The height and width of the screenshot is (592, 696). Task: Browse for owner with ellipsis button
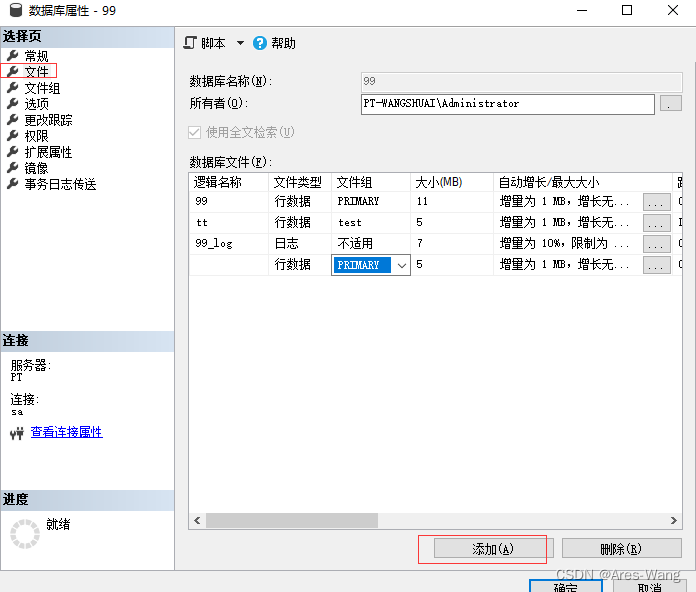[x=671, y=104]
